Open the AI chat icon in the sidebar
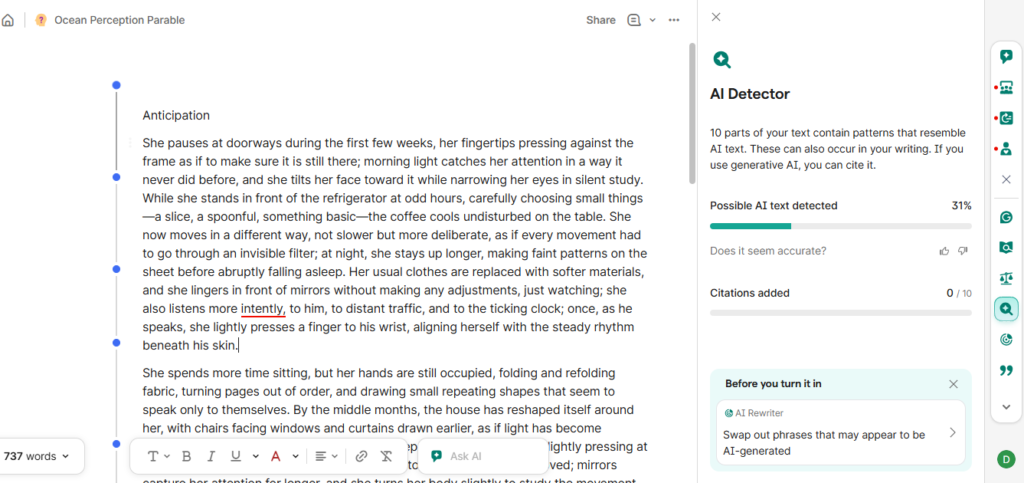This screenshot has width=1024, height=483. (x=1006, y=57)
